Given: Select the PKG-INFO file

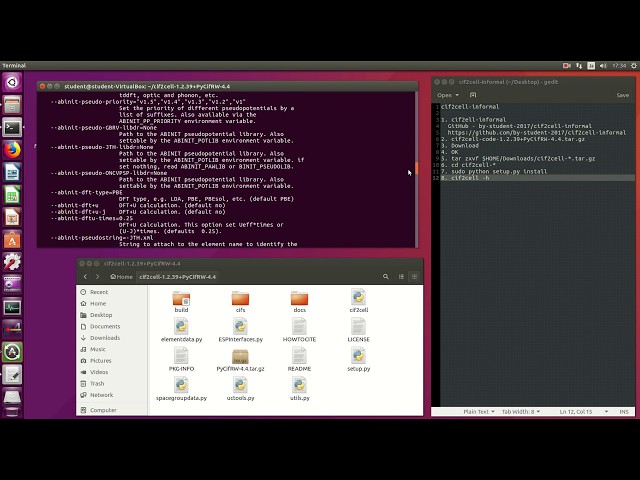Looking at the screenshot, I should coord(181,360).
